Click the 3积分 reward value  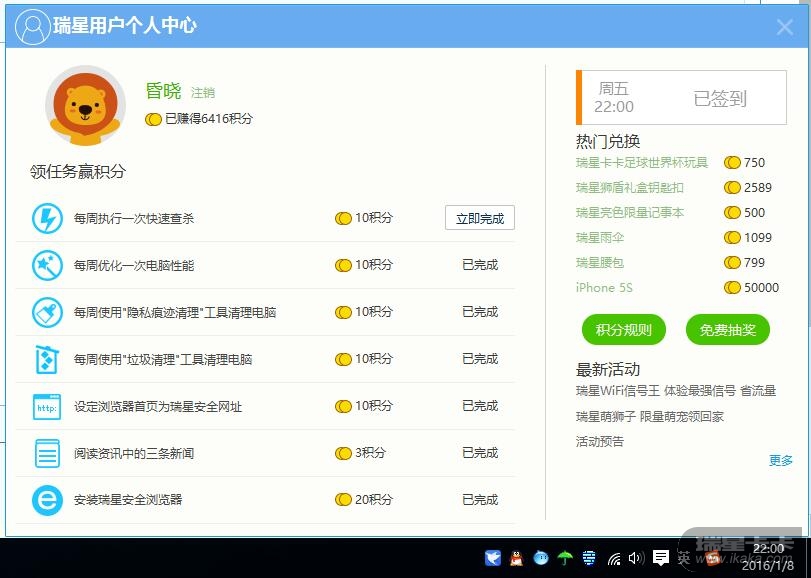point(370,452)
